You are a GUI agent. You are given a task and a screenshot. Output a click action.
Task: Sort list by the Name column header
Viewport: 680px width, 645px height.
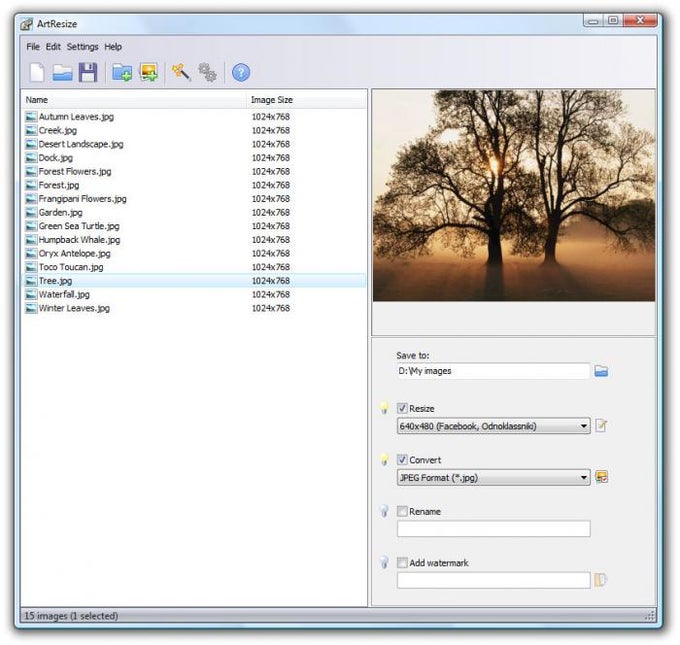[x=134, y=100]
